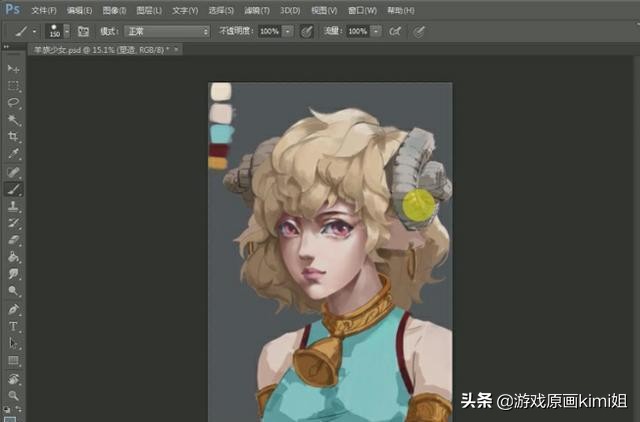Swap foreground and background colors
This screenshot has width=640, height=422.
tap(19, 409)
